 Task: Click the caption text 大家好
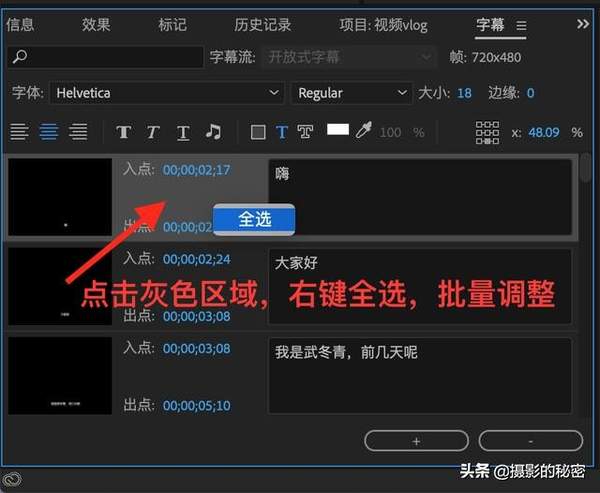point(296,263)
